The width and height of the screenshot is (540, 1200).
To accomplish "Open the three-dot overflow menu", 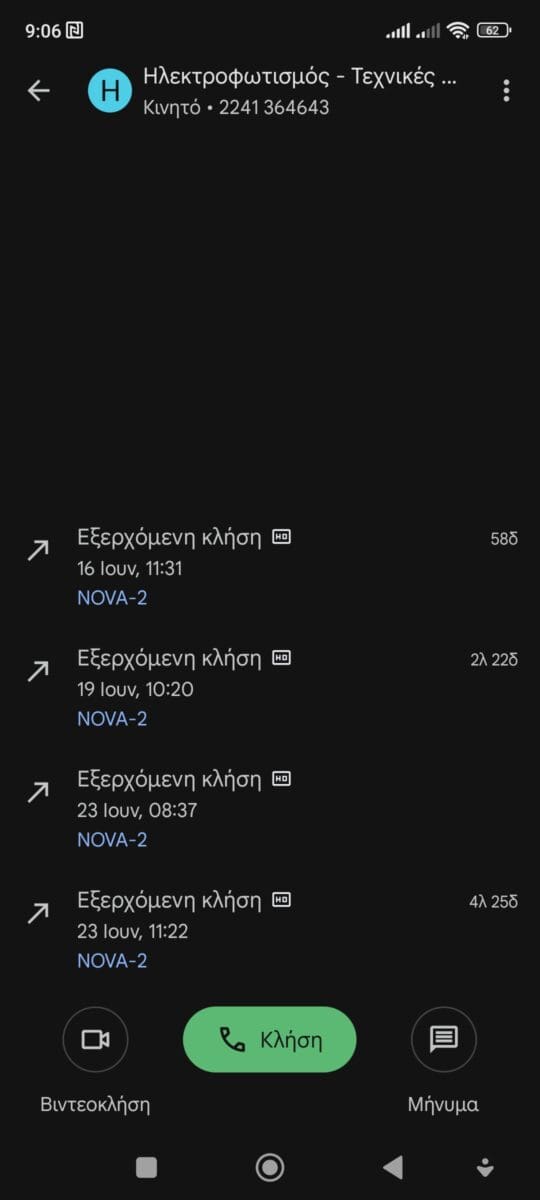I will tap(506, 91).
